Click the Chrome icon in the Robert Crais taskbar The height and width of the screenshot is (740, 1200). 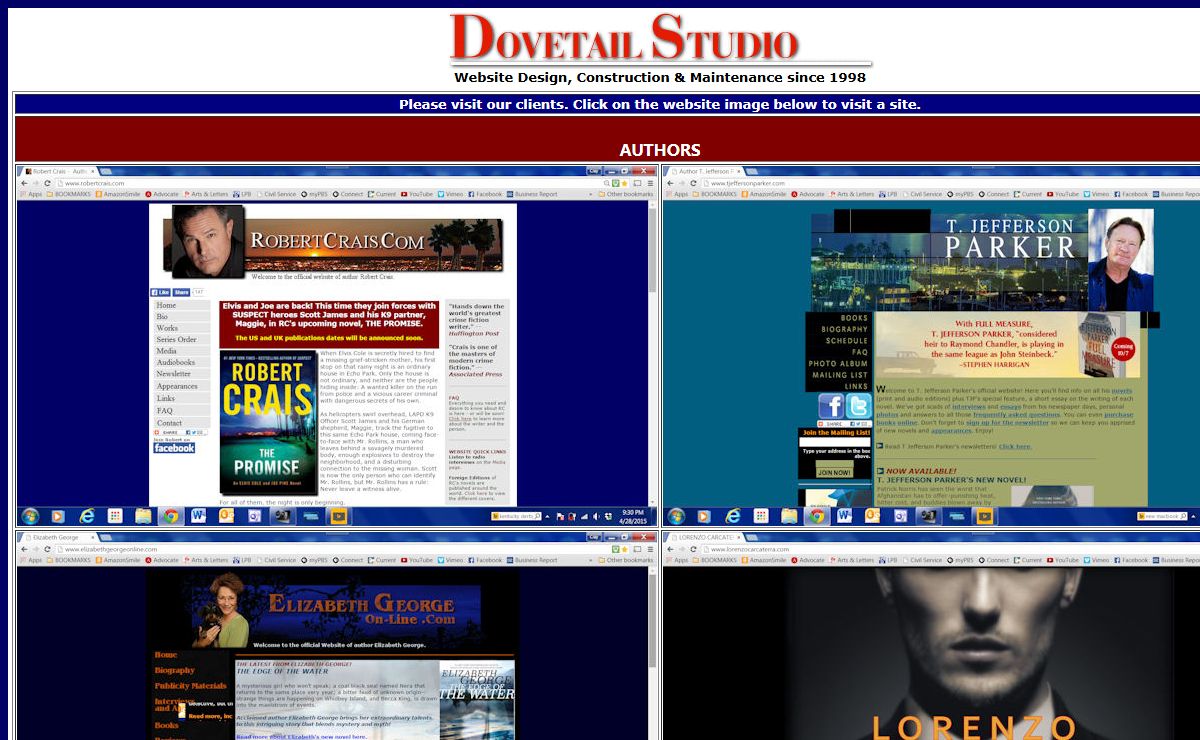(171, 516)
